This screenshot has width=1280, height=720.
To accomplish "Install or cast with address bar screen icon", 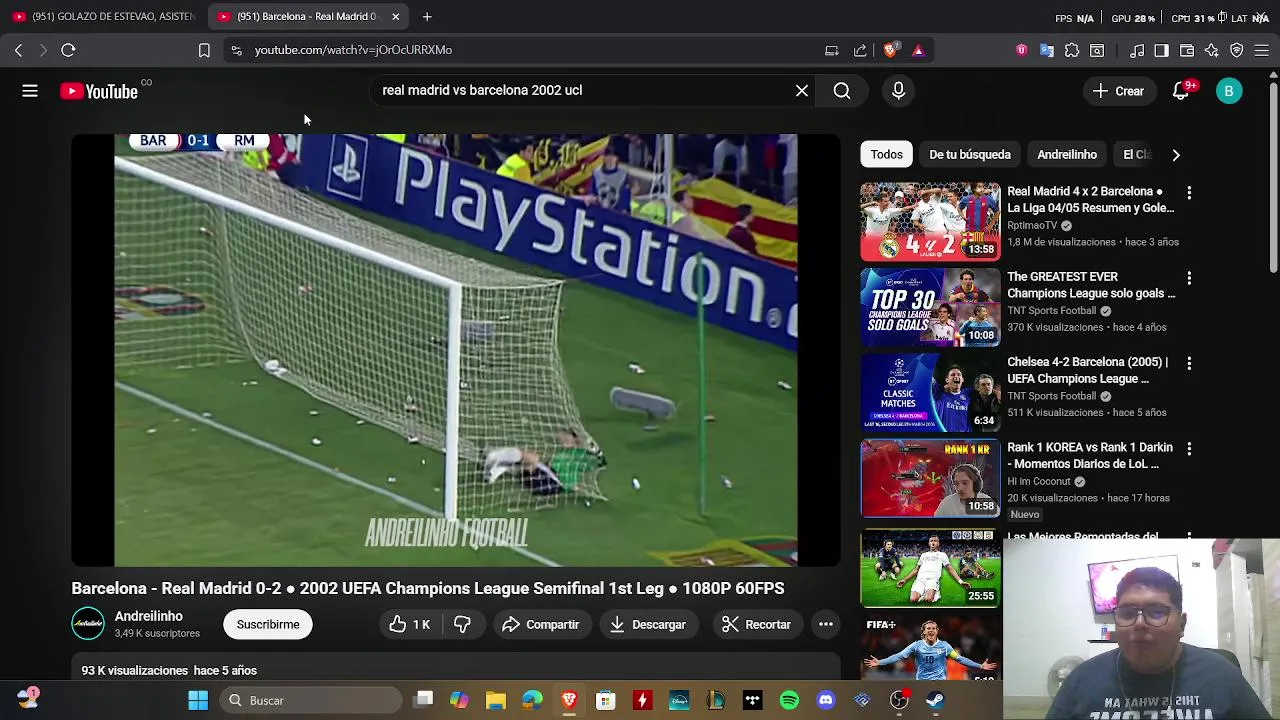I will click(831, 50).
